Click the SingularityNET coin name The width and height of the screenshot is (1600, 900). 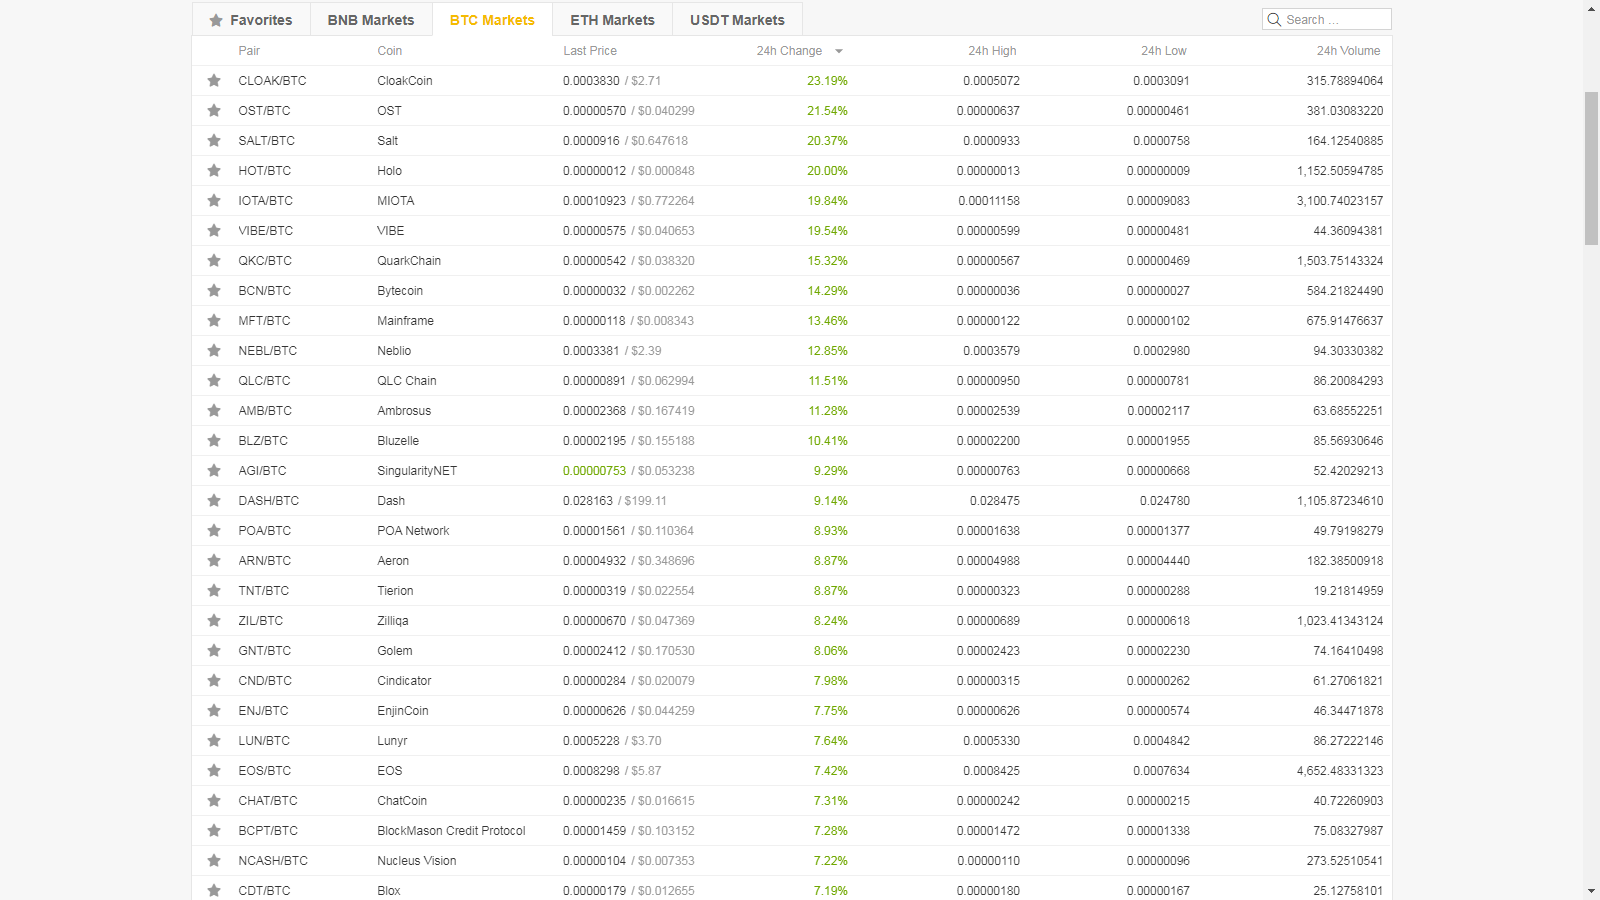tap(417, 471)
